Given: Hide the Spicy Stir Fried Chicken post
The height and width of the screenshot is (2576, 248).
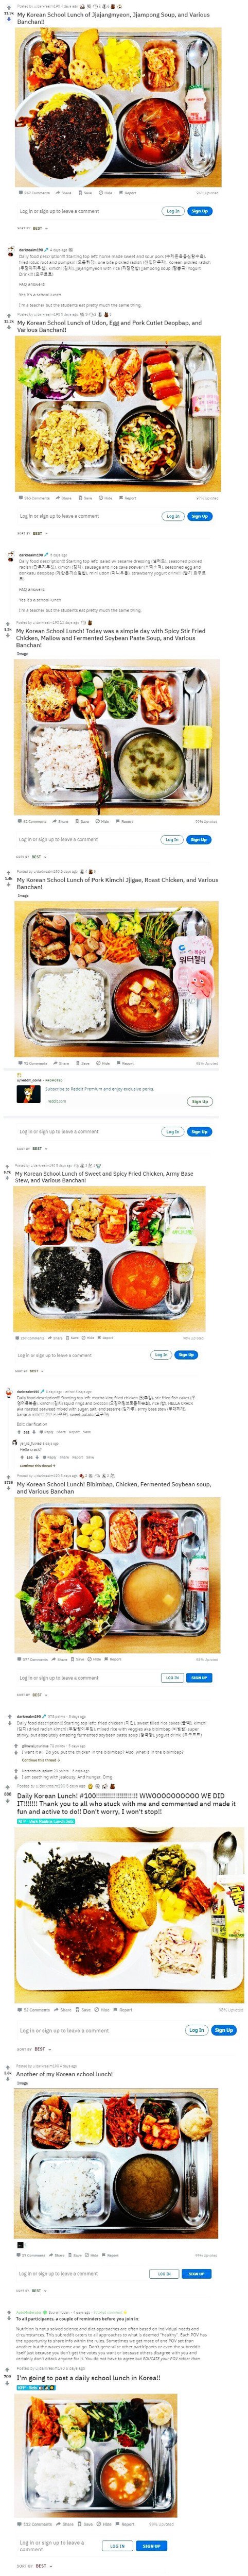Looking at the screenshot, I should [103, 821].
